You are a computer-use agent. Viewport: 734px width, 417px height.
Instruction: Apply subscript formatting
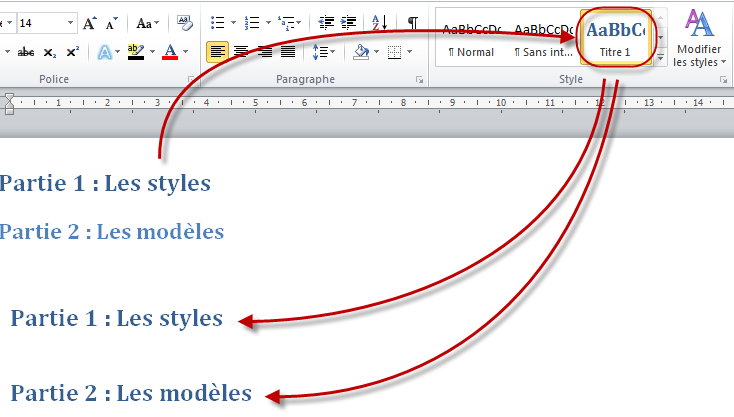(50, 52)
